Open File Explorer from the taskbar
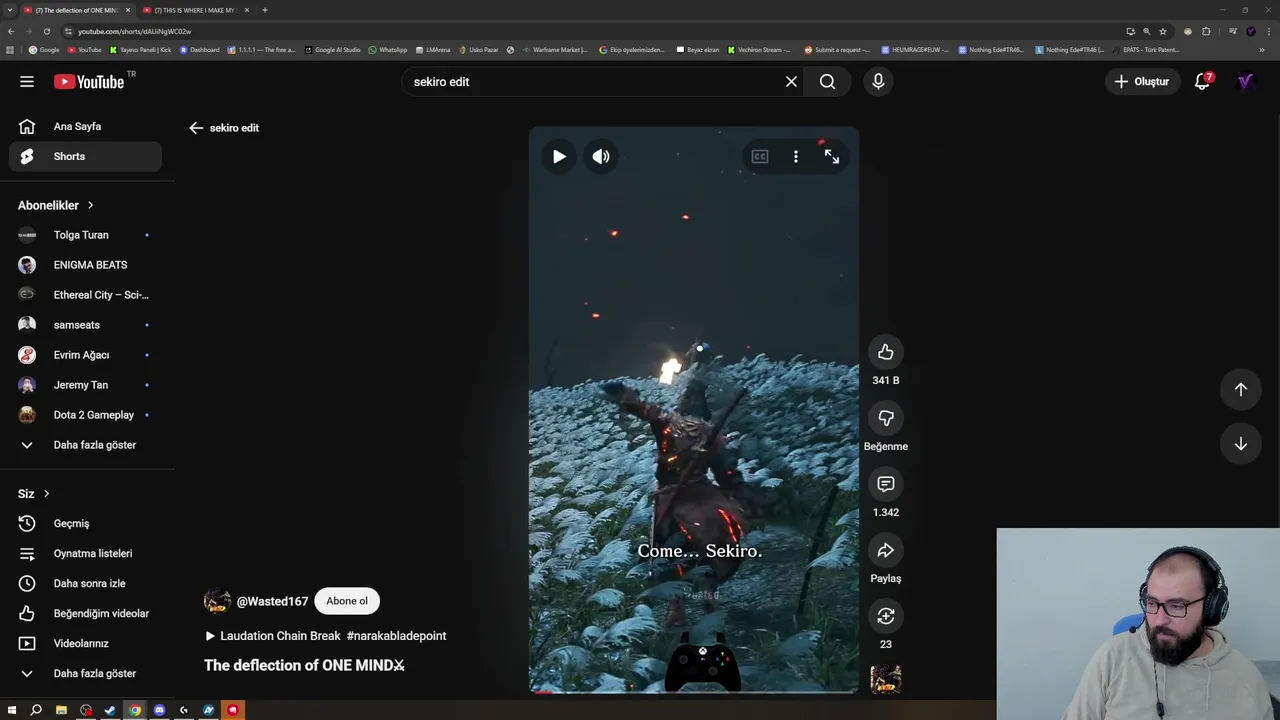 (61, 710)
